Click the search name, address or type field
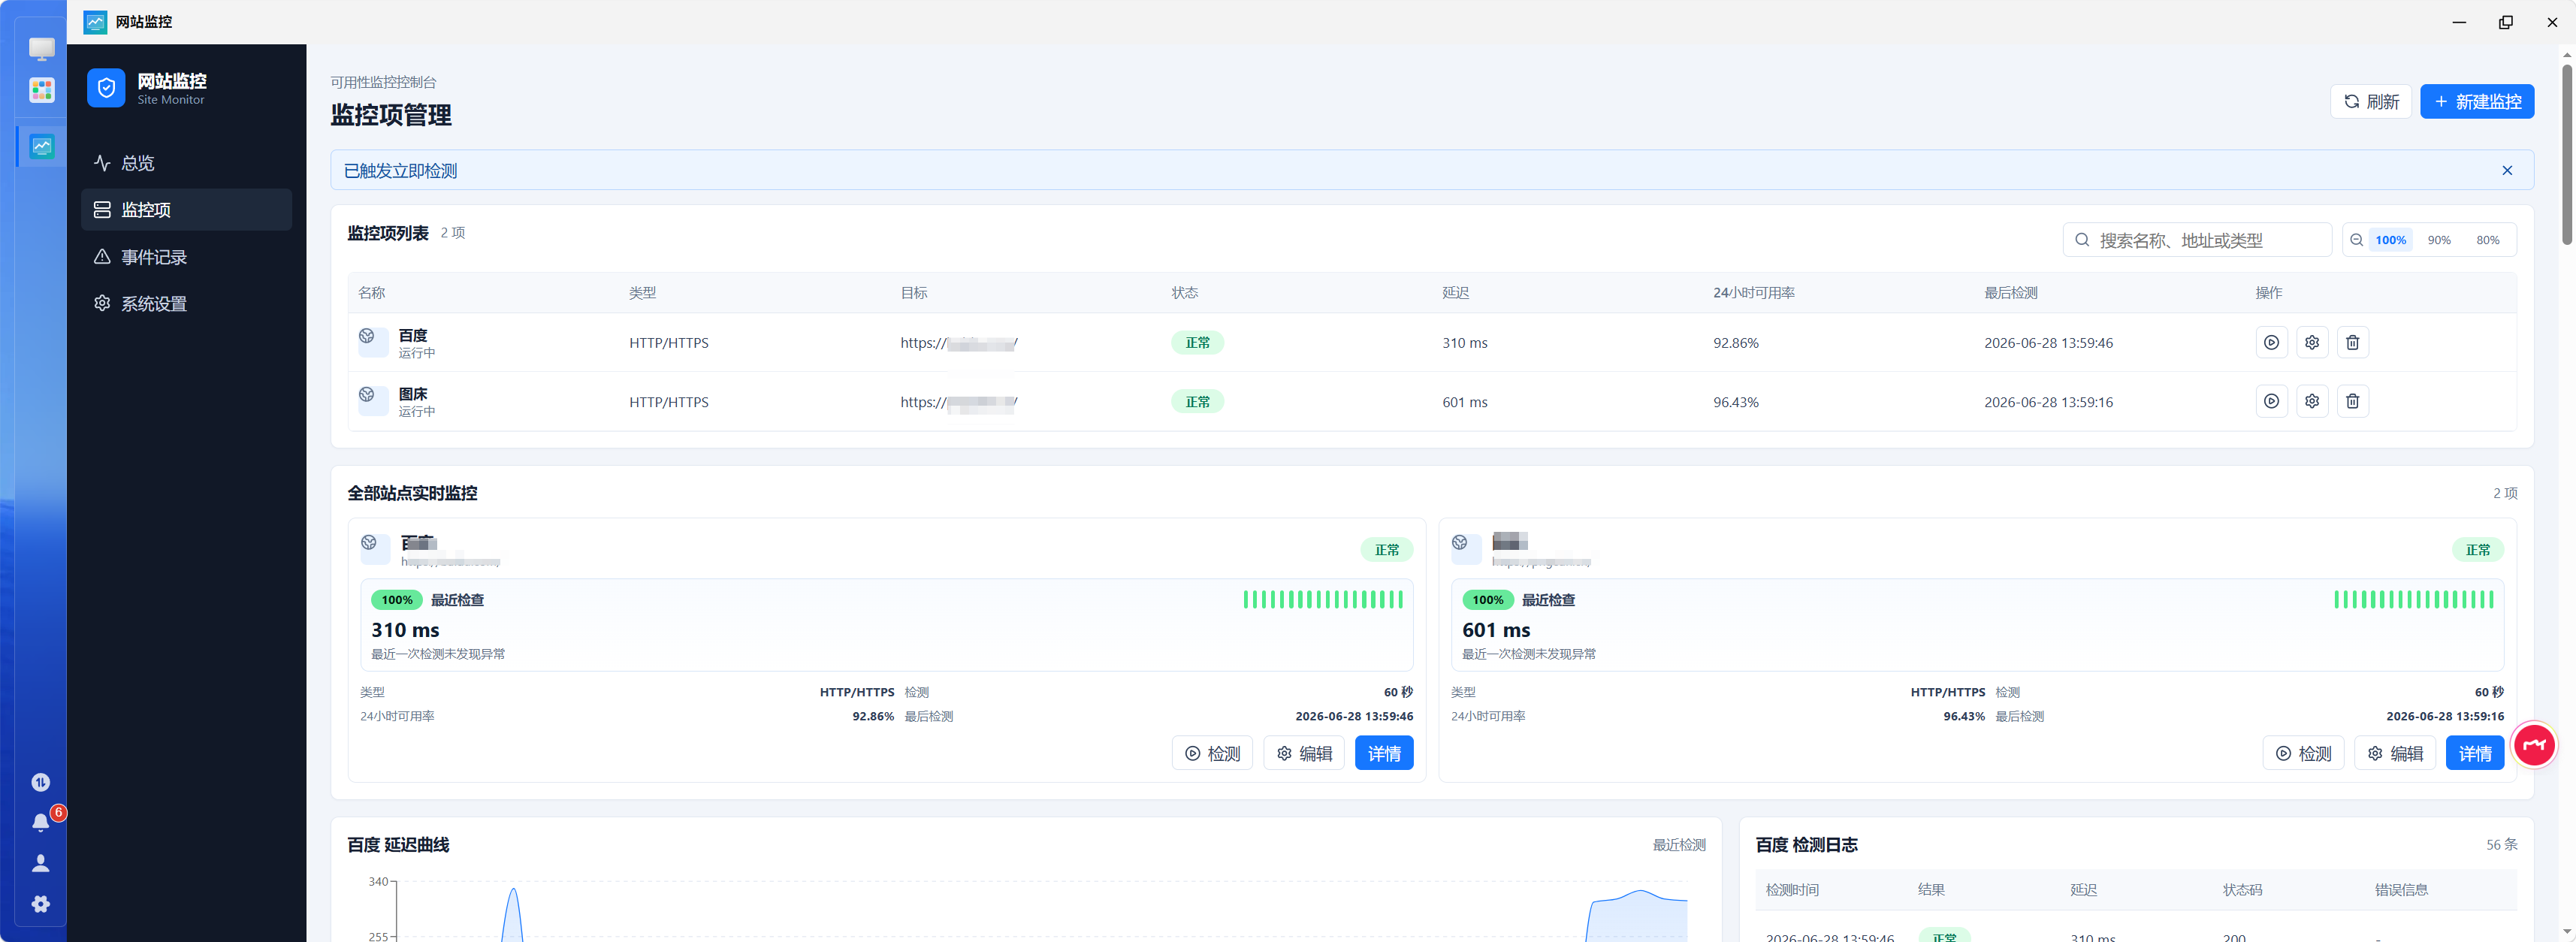The image size is (2576, 942). (x=2197, y=240)
